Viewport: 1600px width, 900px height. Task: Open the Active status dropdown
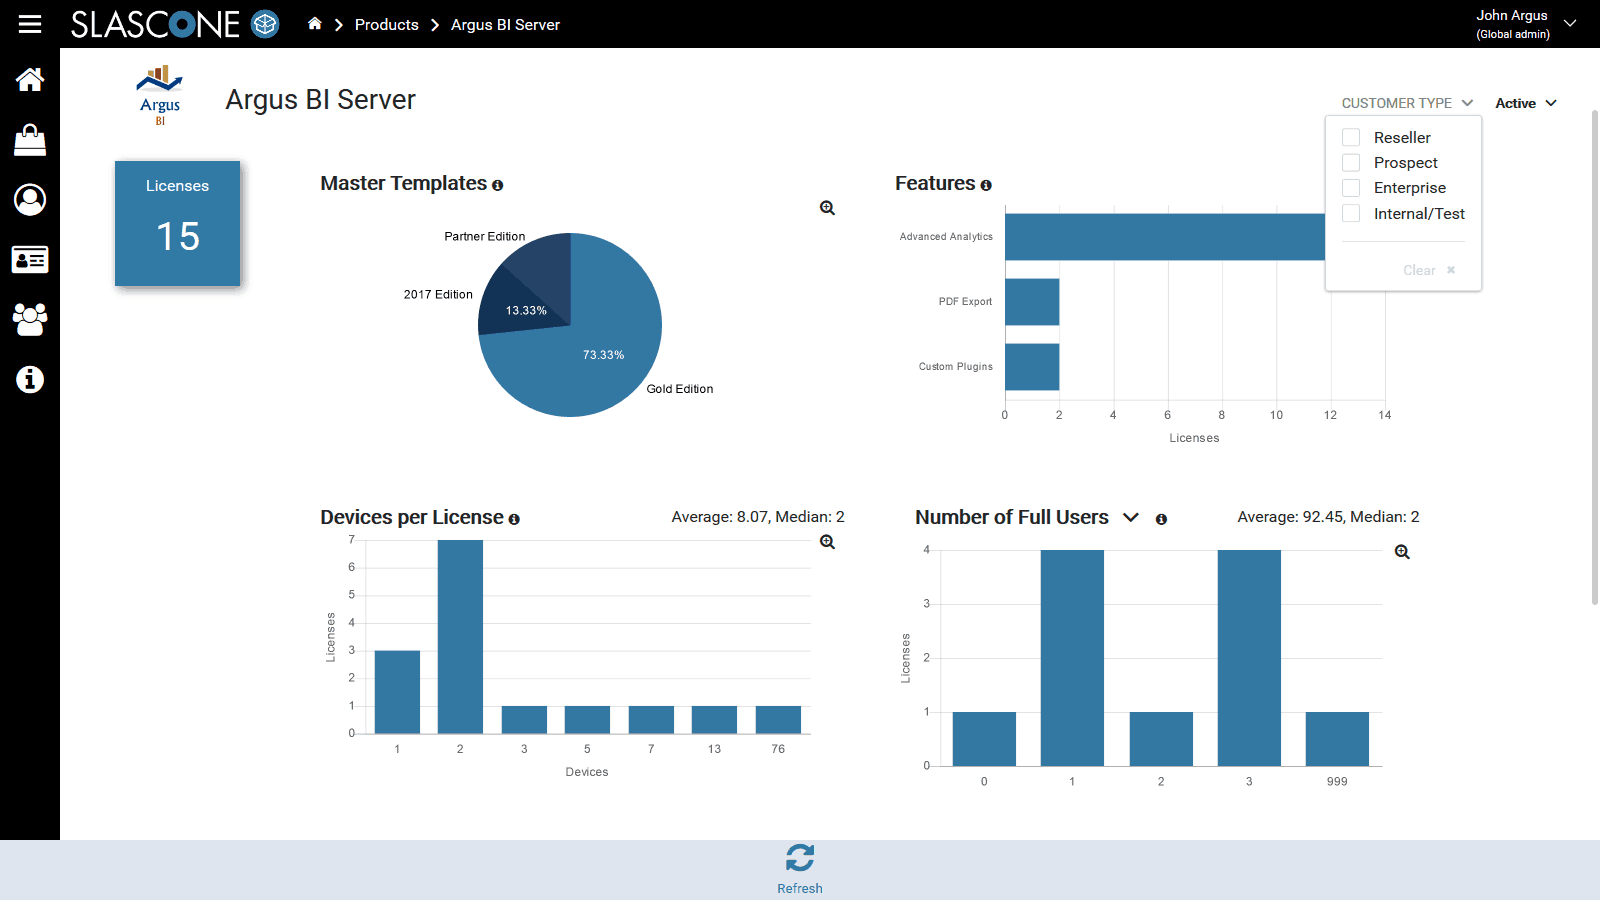(x=1526, y=103)
